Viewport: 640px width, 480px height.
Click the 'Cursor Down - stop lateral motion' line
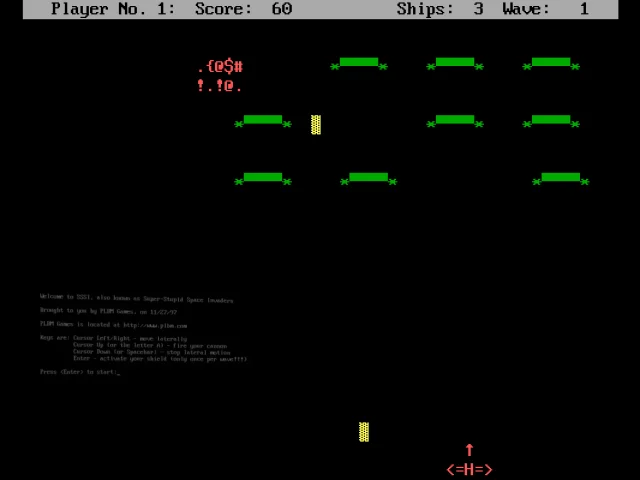tap(151, 352)
